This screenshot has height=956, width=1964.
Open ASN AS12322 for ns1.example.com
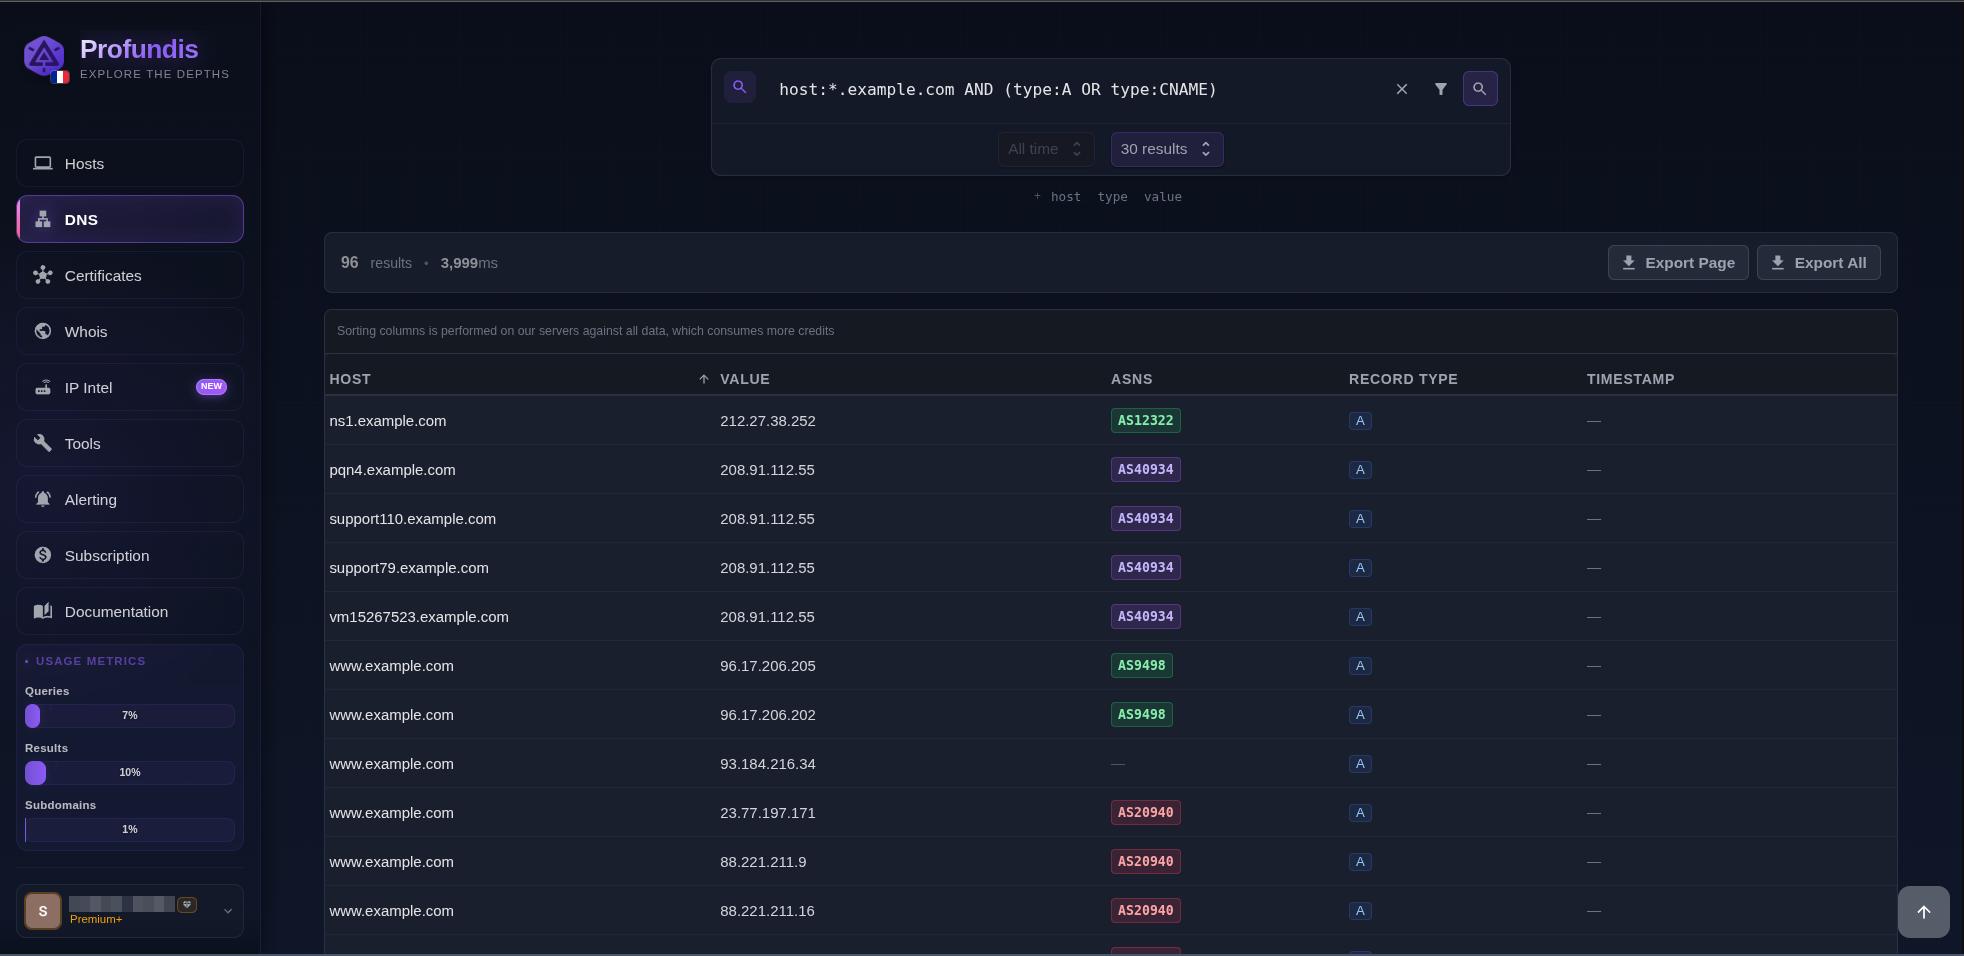click(1144, 421)
